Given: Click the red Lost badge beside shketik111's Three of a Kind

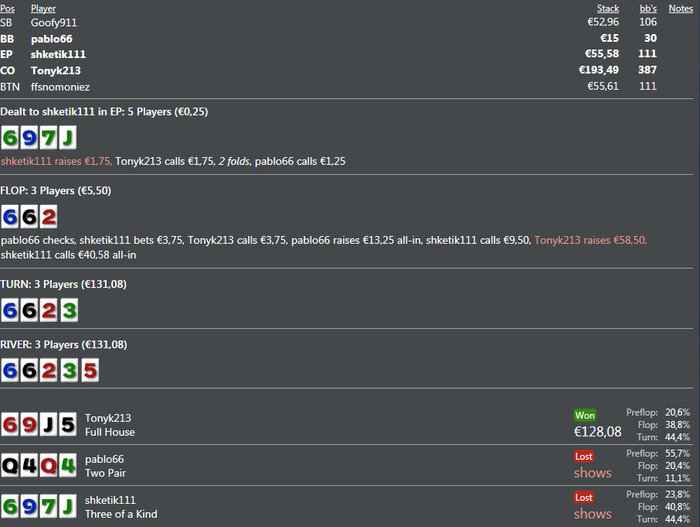Looking at the screenshot, I should coord(584,497).
